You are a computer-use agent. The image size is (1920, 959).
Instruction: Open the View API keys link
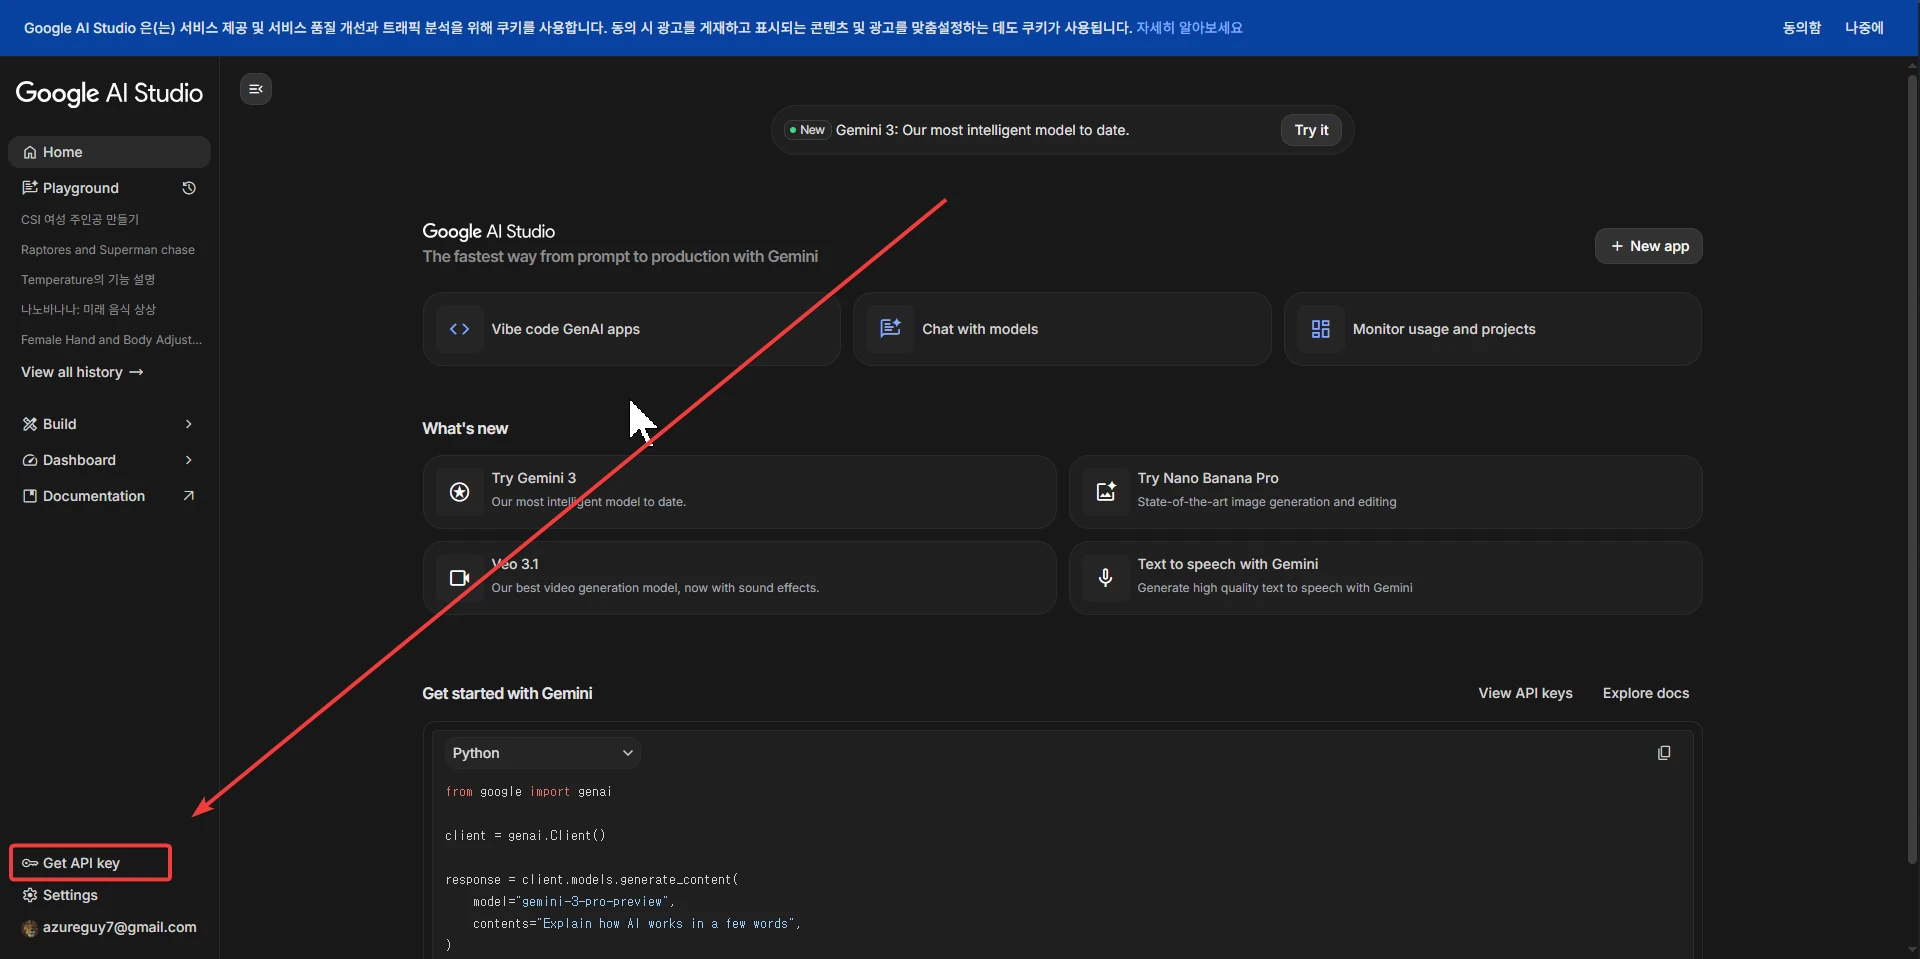pos(1525,693)
